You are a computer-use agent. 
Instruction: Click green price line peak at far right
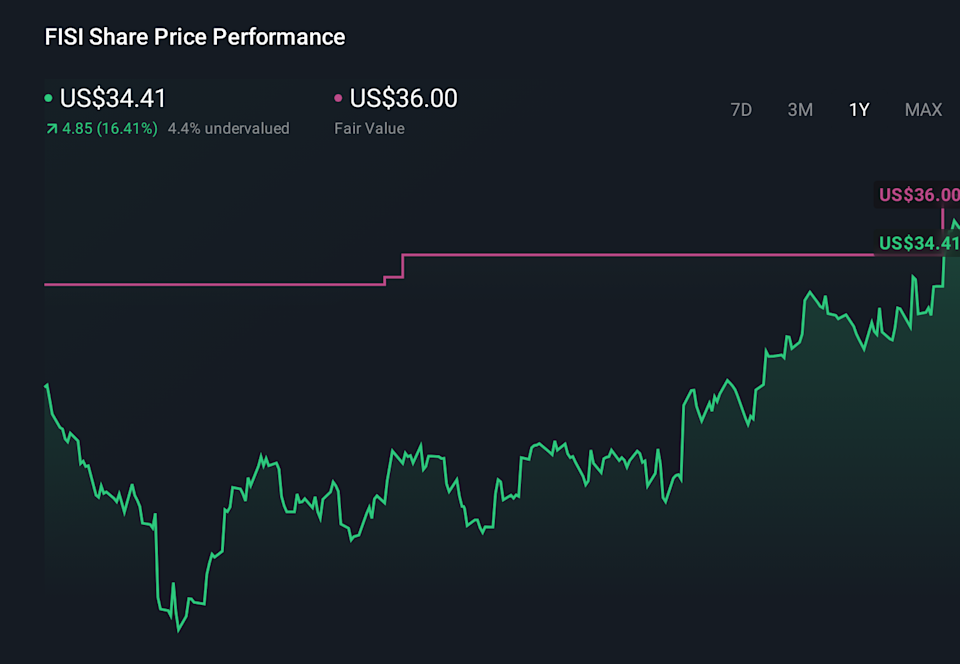[954, 221]
